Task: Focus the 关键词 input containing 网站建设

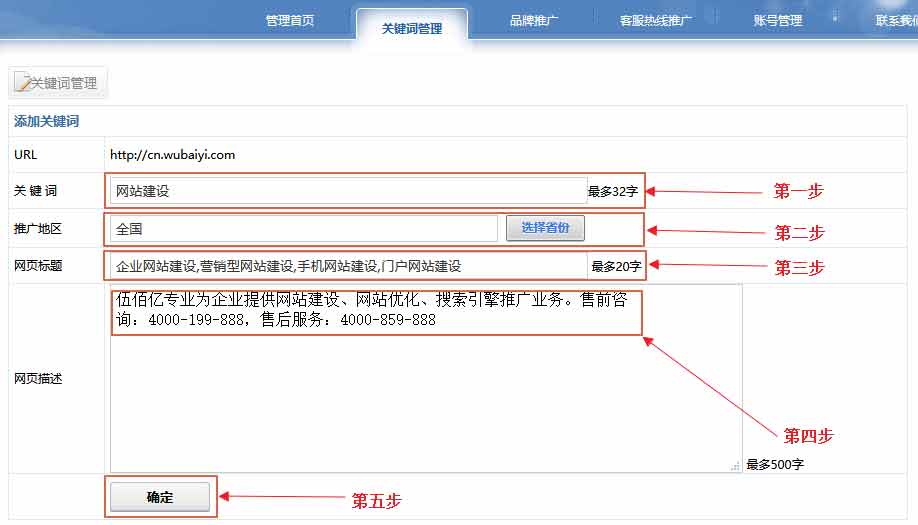Action: (348, 191)
